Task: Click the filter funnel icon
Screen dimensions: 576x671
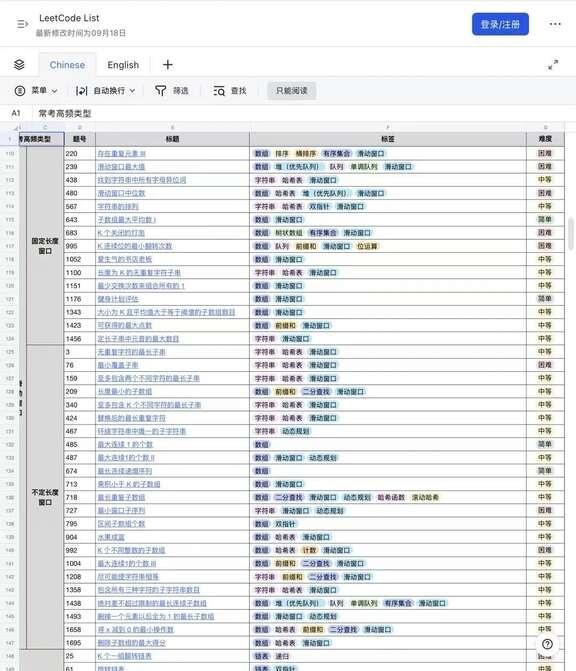Action: [x=160, y=91]
